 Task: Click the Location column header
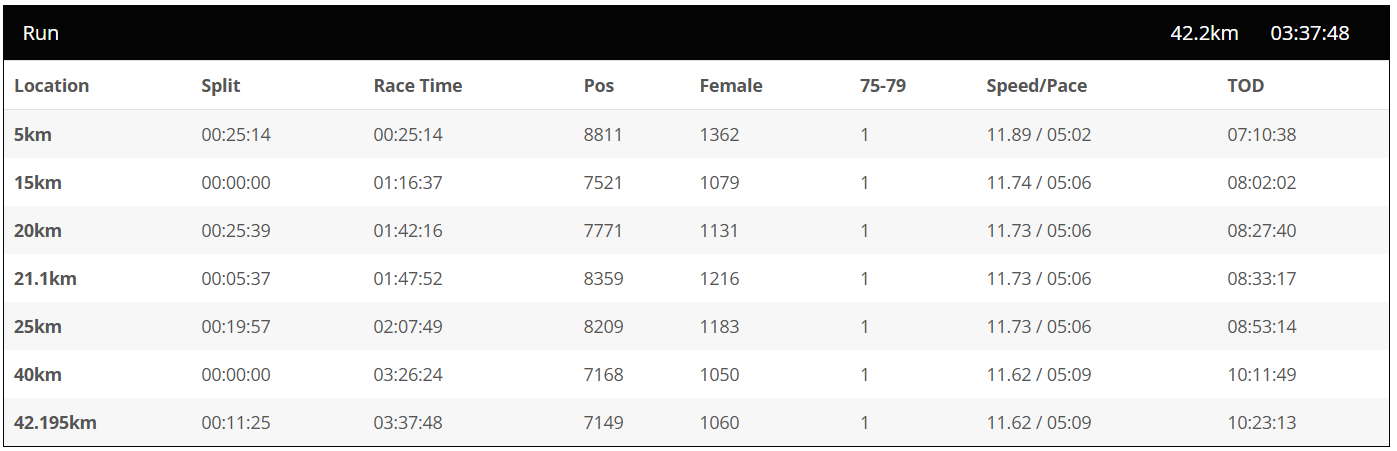coord(52,86)
